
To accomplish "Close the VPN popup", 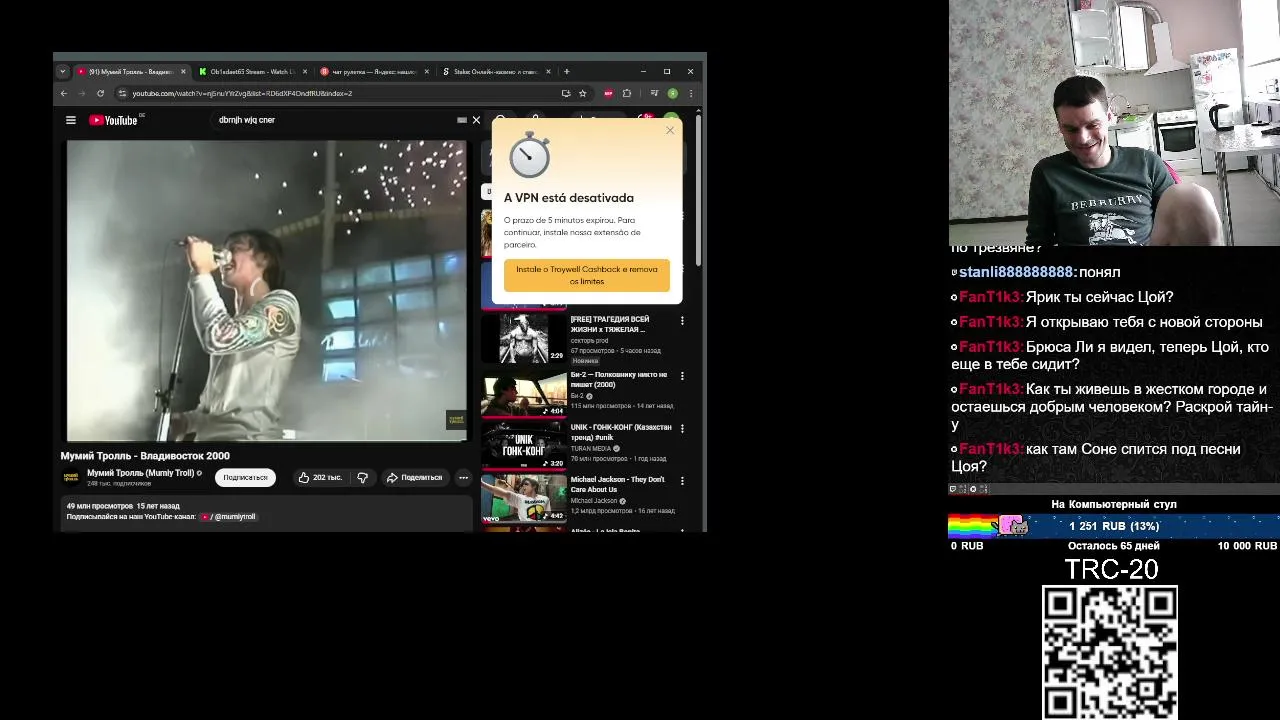I will pyautogui.click(x=670, y=130).
